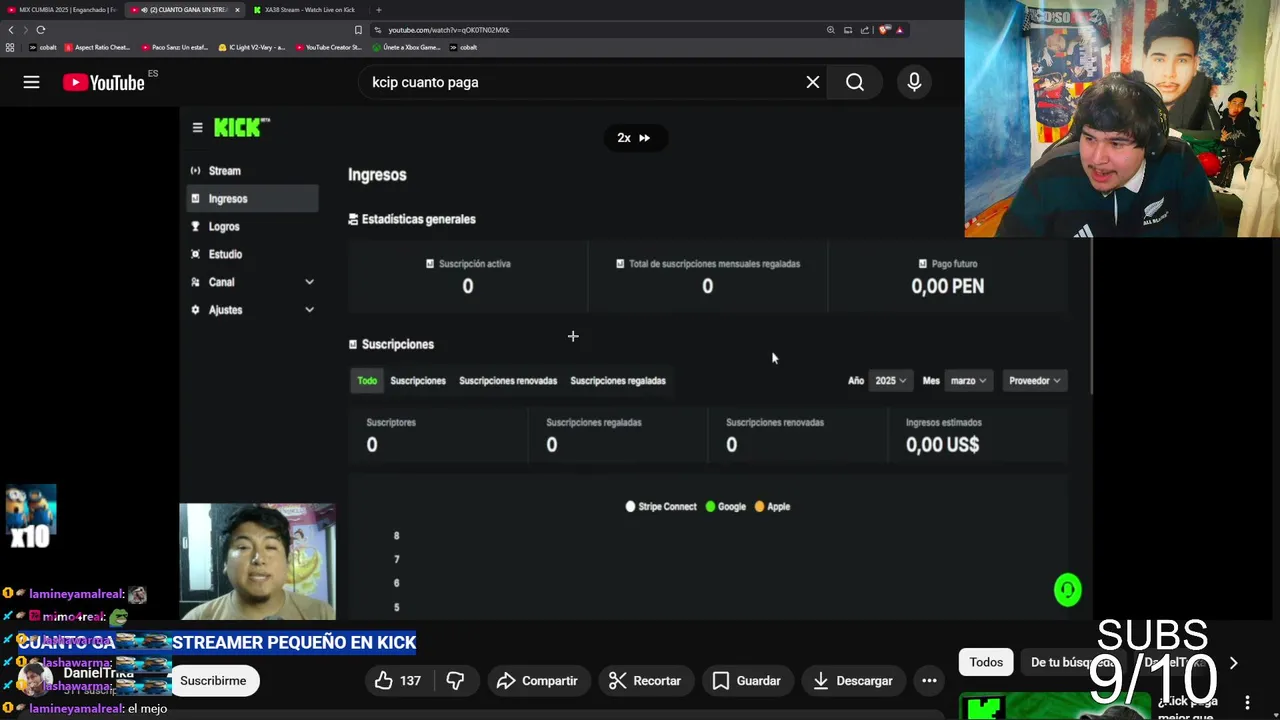Click the 'Pago futuro' 0,00 PEN value
Viewport: 1280px width, 720px height.
pyautogui.click(x=947, y=287)
